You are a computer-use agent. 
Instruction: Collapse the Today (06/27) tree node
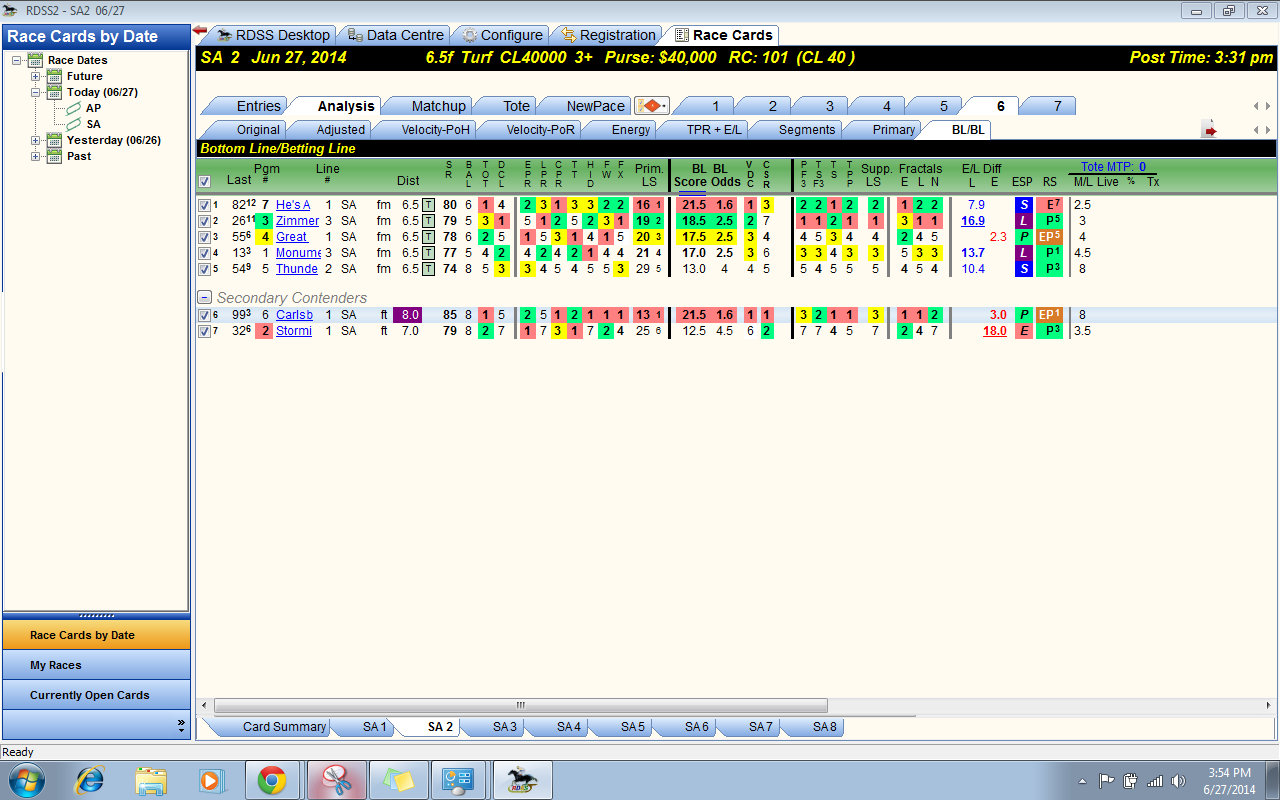[36, 92]
